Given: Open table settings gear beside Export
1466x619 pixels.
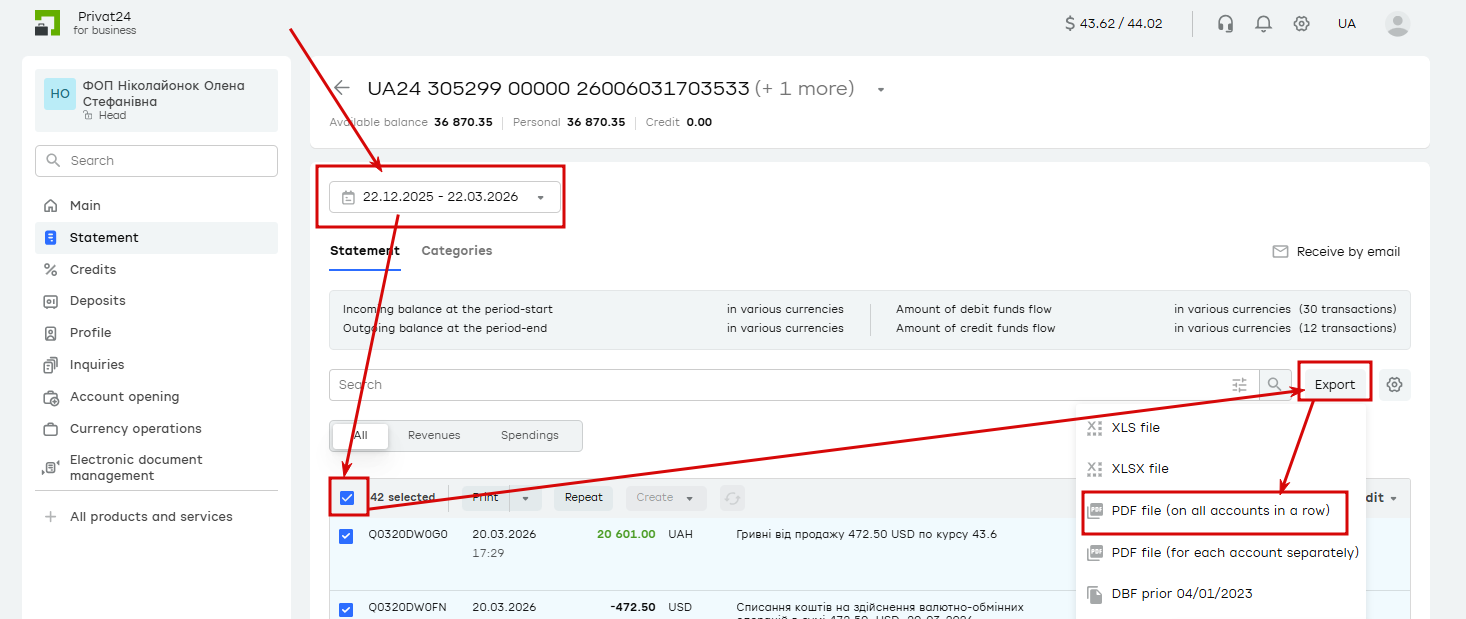Looking at the screenshot, I should (x=1395, y=385).
